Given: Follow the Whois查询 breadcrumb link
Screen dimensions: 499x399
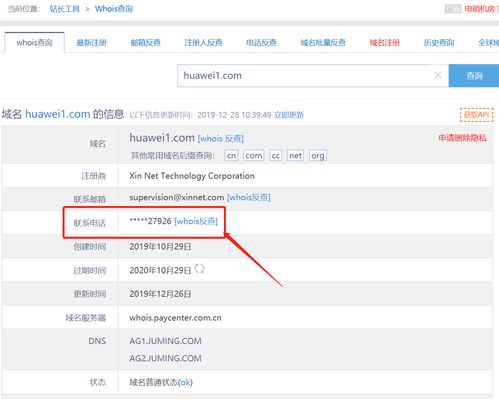Looking at the screenshot, I should pyautogui.click(x=114, y=9).
